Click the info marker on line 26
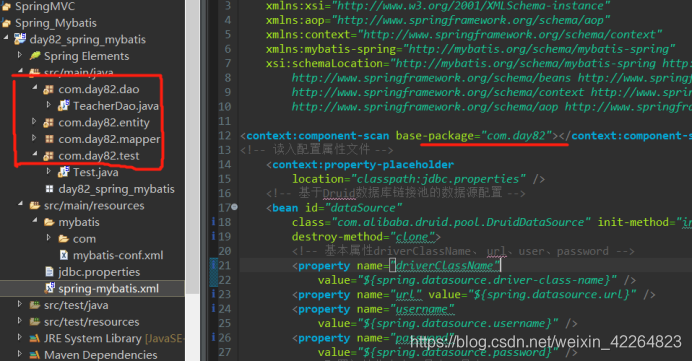Image resolution: width=692 pixels, height=361 pixels. (214, 337)
